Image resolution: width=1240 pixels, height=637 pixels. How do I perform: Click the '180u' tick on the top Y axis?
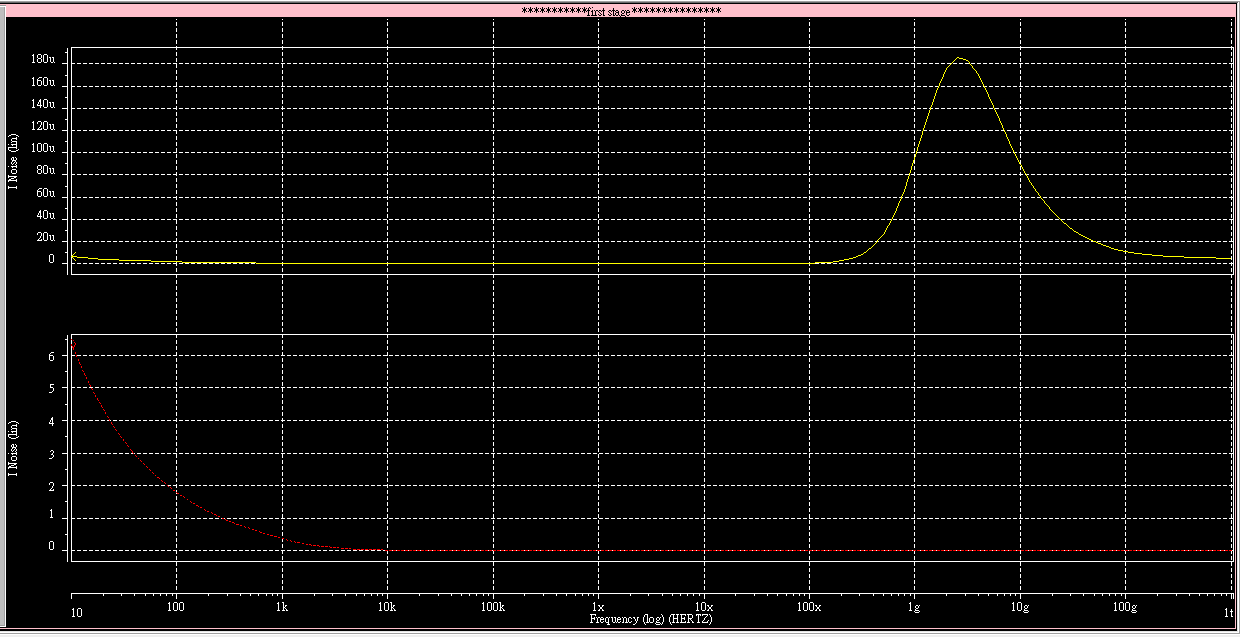coord(43,60)
